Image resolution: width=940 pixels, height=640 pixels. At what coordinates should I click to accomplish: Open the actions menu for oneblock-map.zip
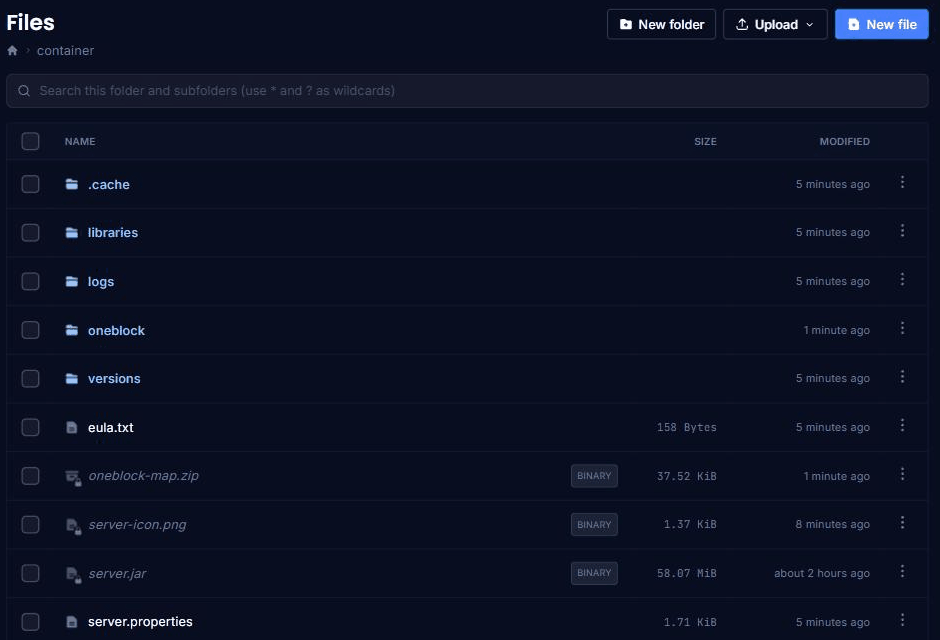(x=902, y=474)
